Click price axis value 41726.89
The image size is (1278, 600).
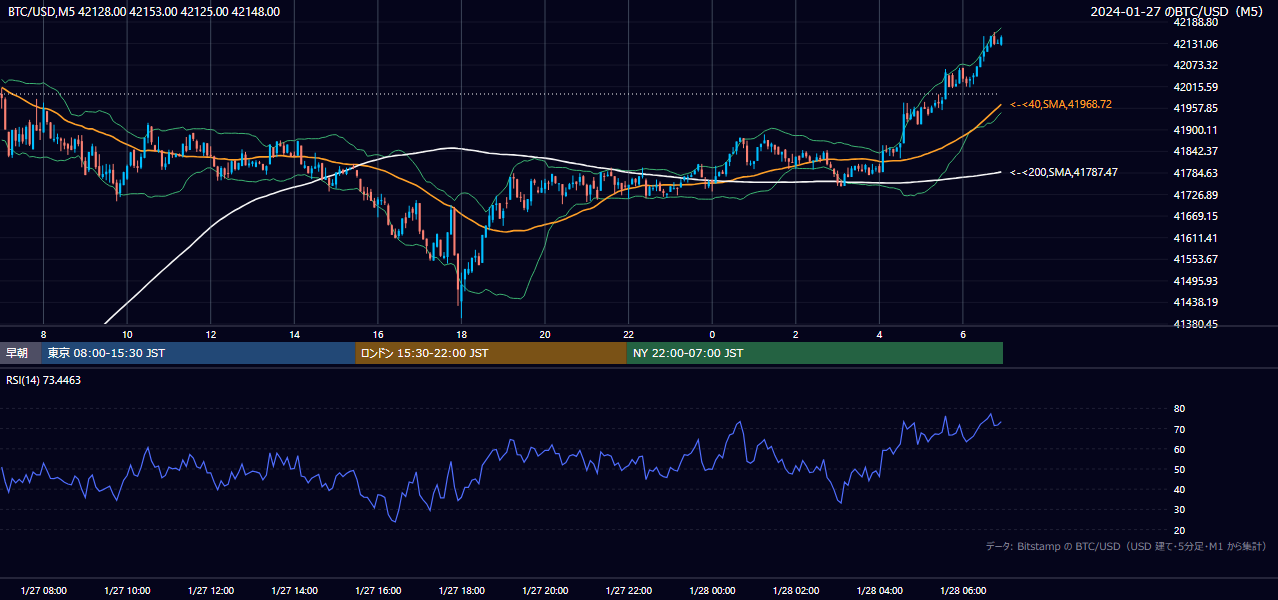[1195, 195]
